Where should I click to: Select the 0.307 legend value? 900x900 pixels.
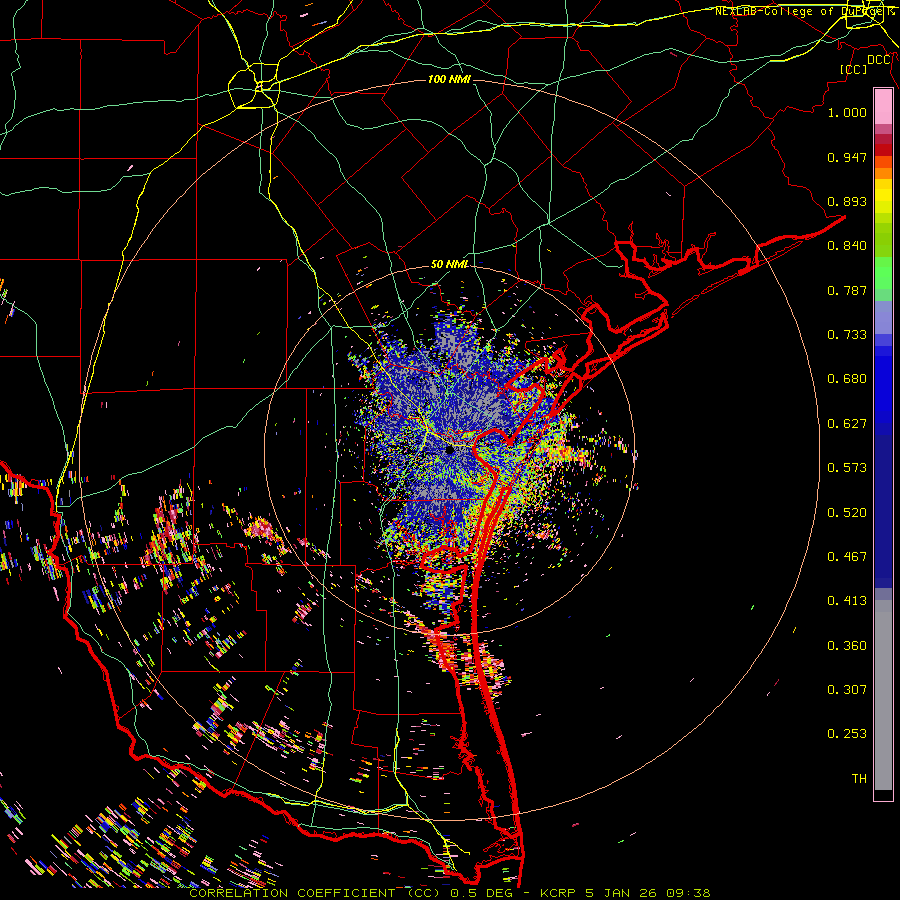coord(847,689)
